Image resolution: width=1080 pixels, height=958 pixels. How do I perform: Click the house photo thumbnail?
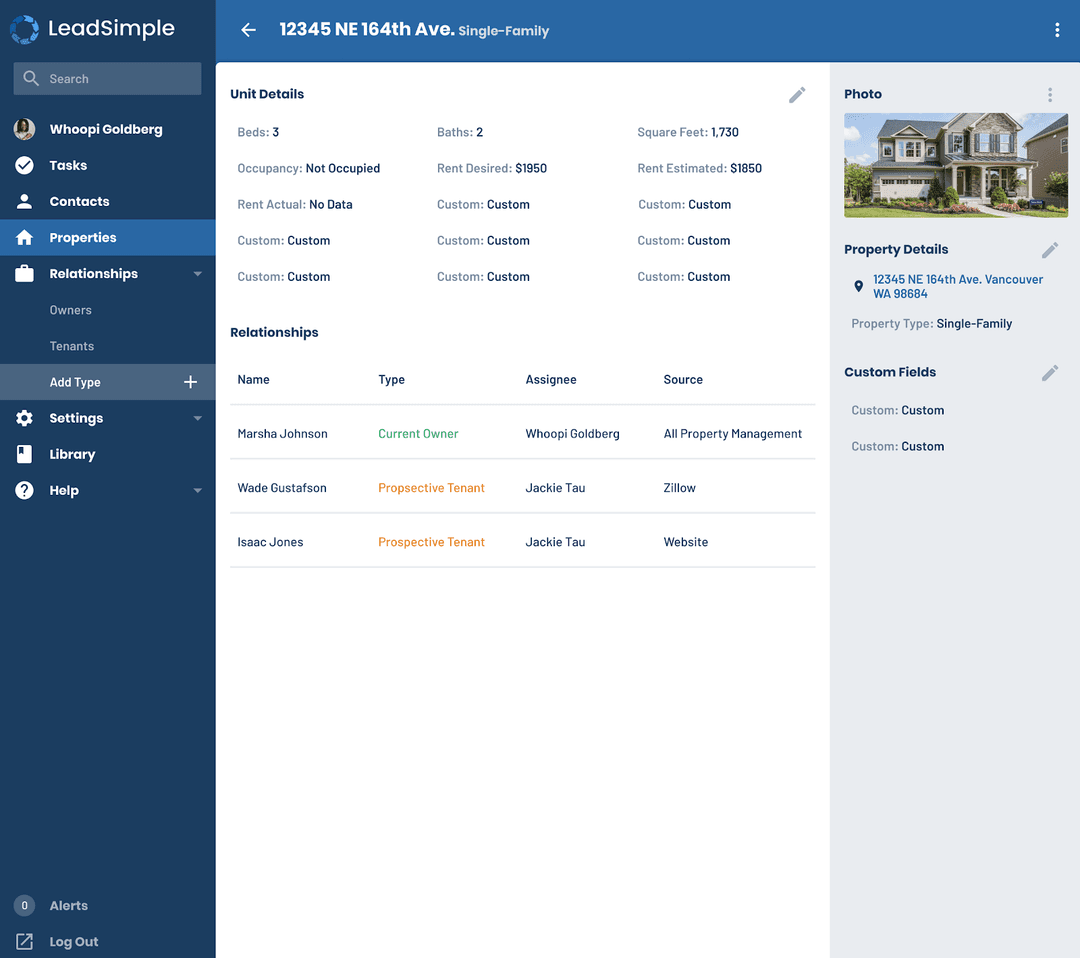[955, 165]
